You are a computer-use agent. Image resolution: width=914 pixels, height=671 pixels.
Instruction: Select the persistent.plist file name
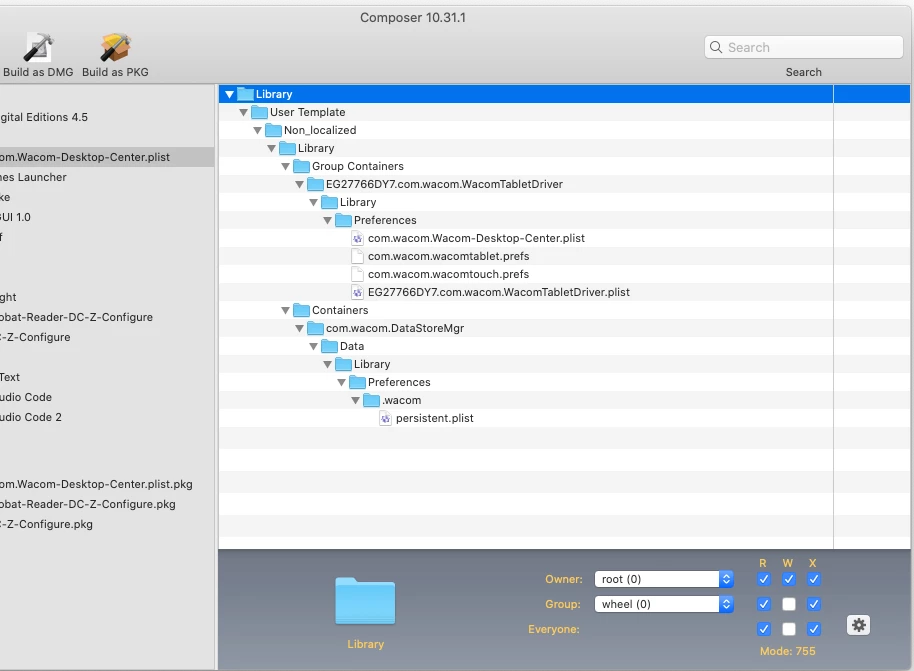[x=434, y=418]
